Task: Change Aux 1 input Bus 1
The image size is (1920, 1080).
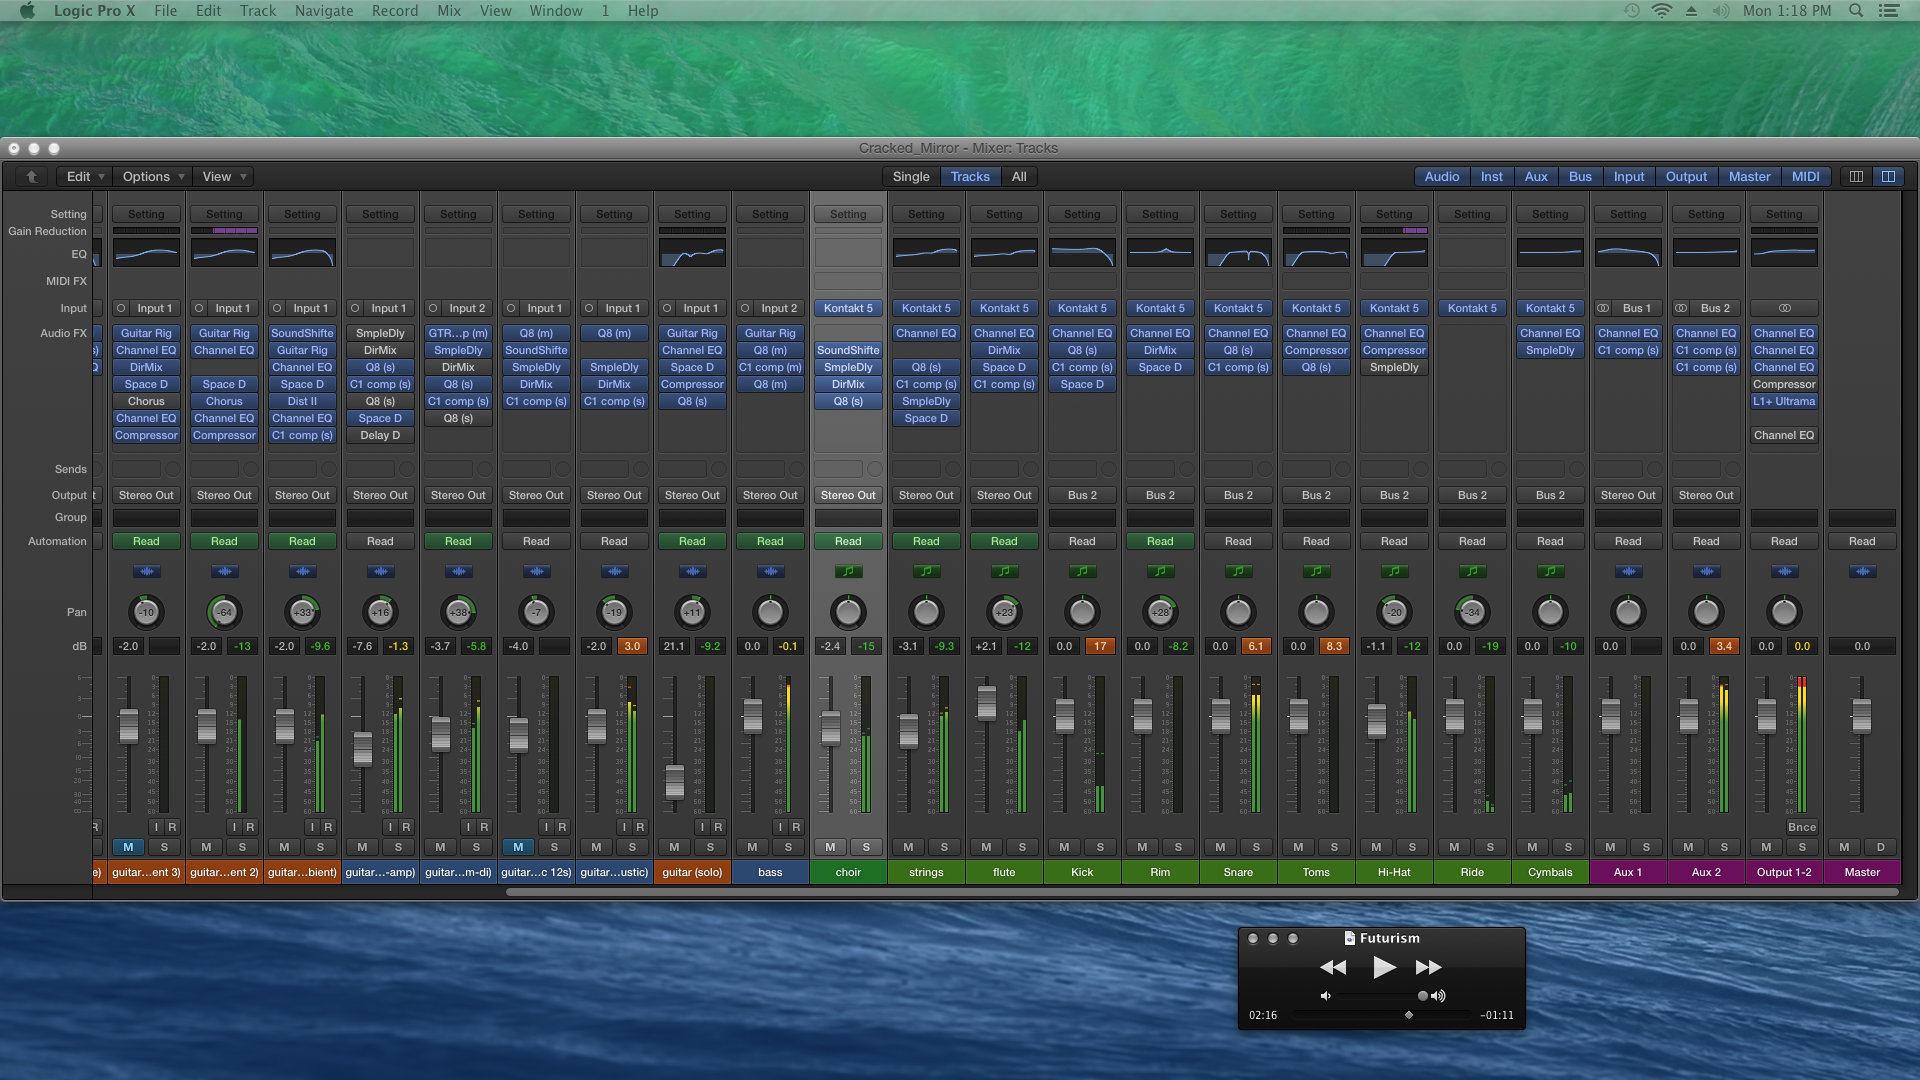Action: 1634,308
